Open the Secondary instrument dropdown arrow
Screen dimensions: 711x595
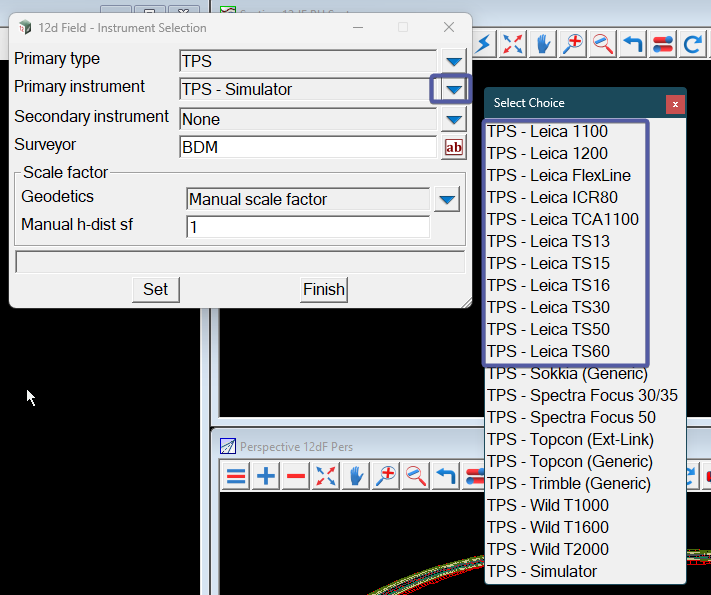[455, 120]
